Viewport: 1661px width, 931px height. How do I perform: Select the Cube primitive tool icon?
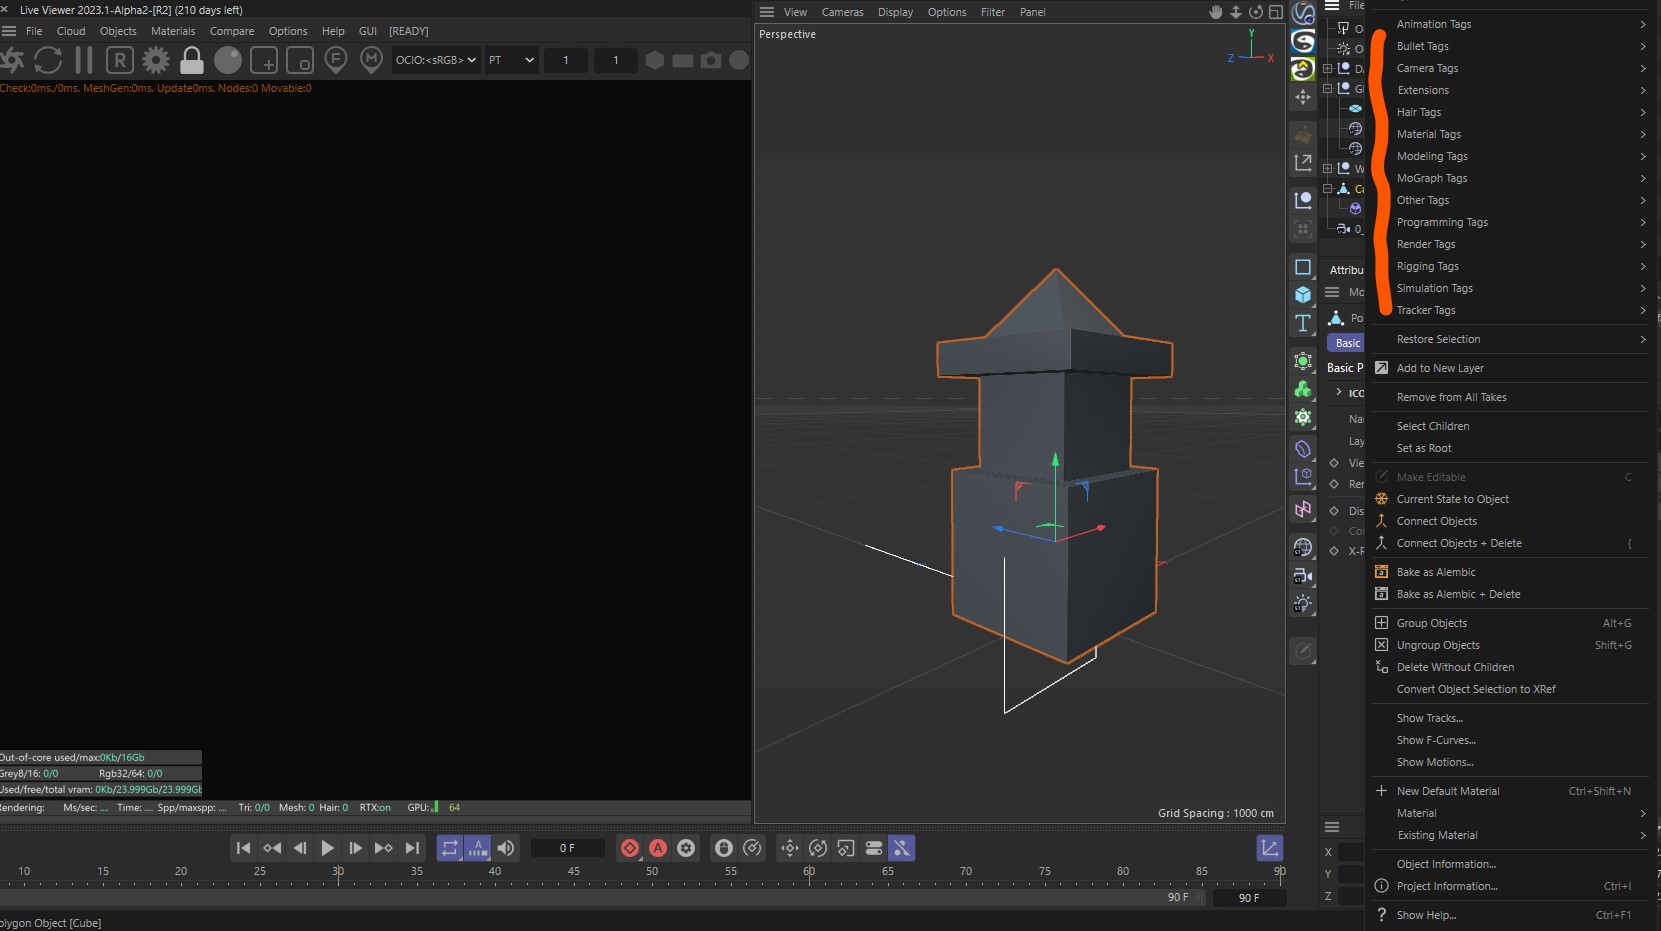[1303, 295]
